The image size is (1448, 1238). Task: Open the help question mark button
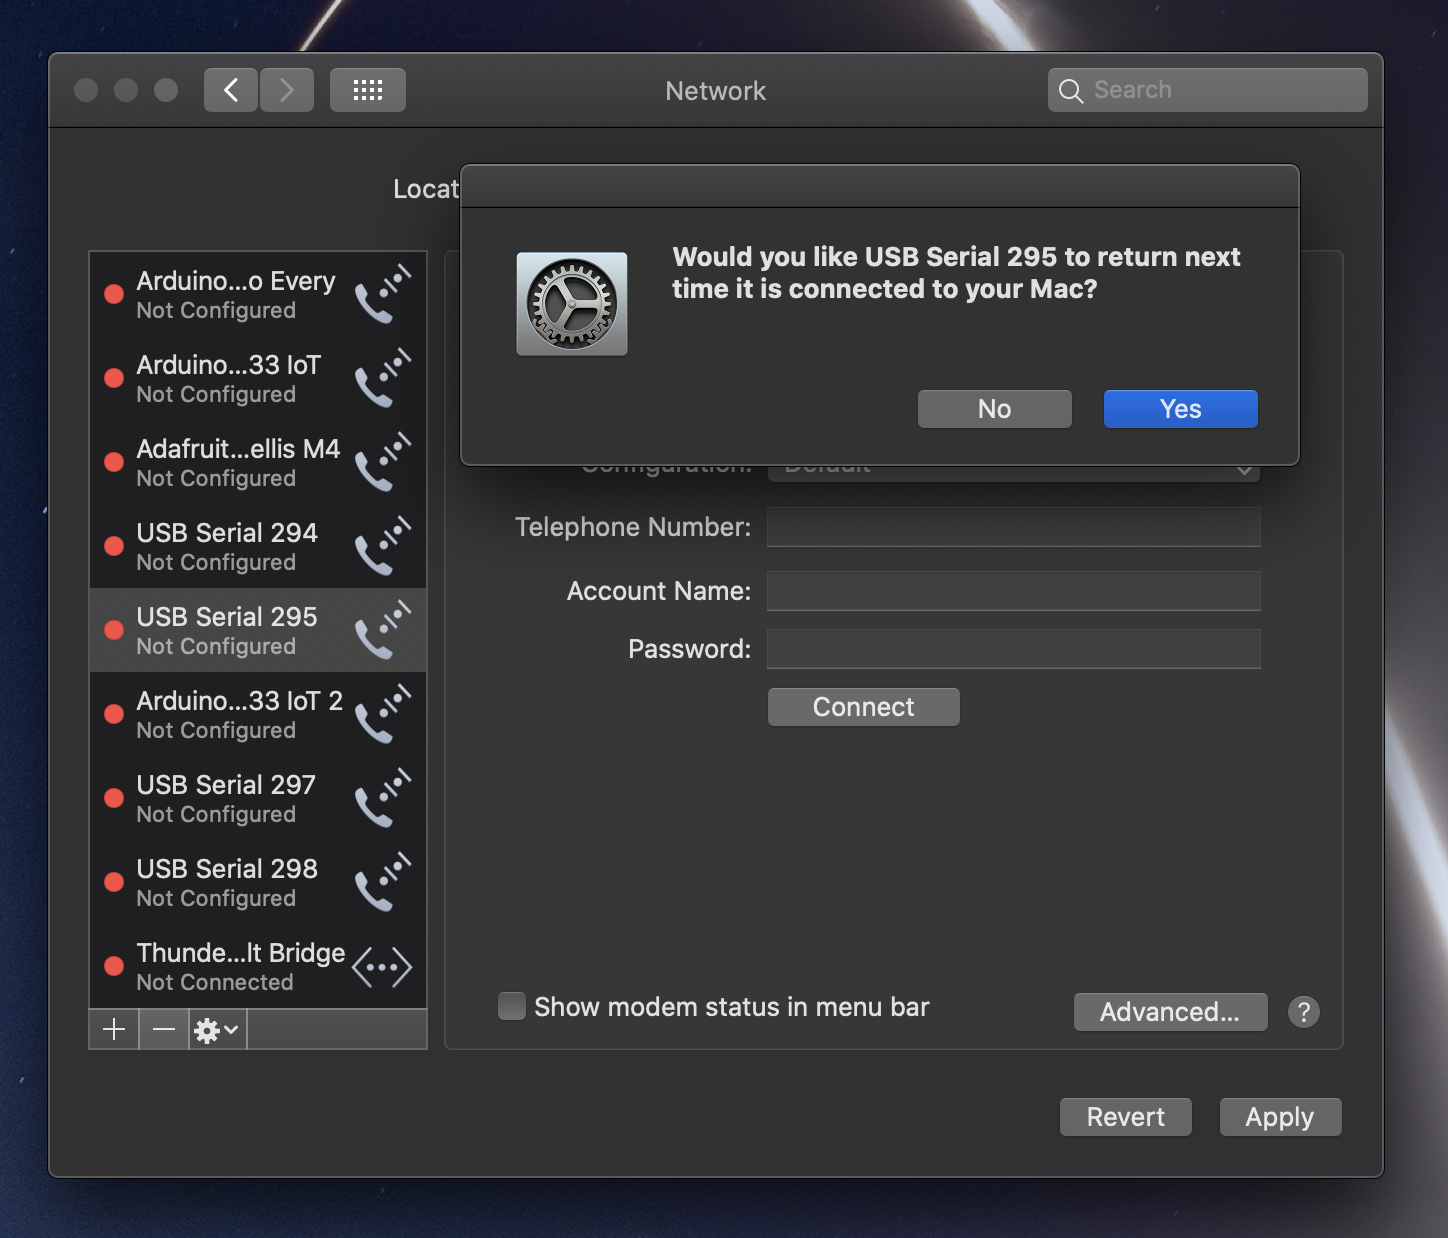pos(1303,1012)
